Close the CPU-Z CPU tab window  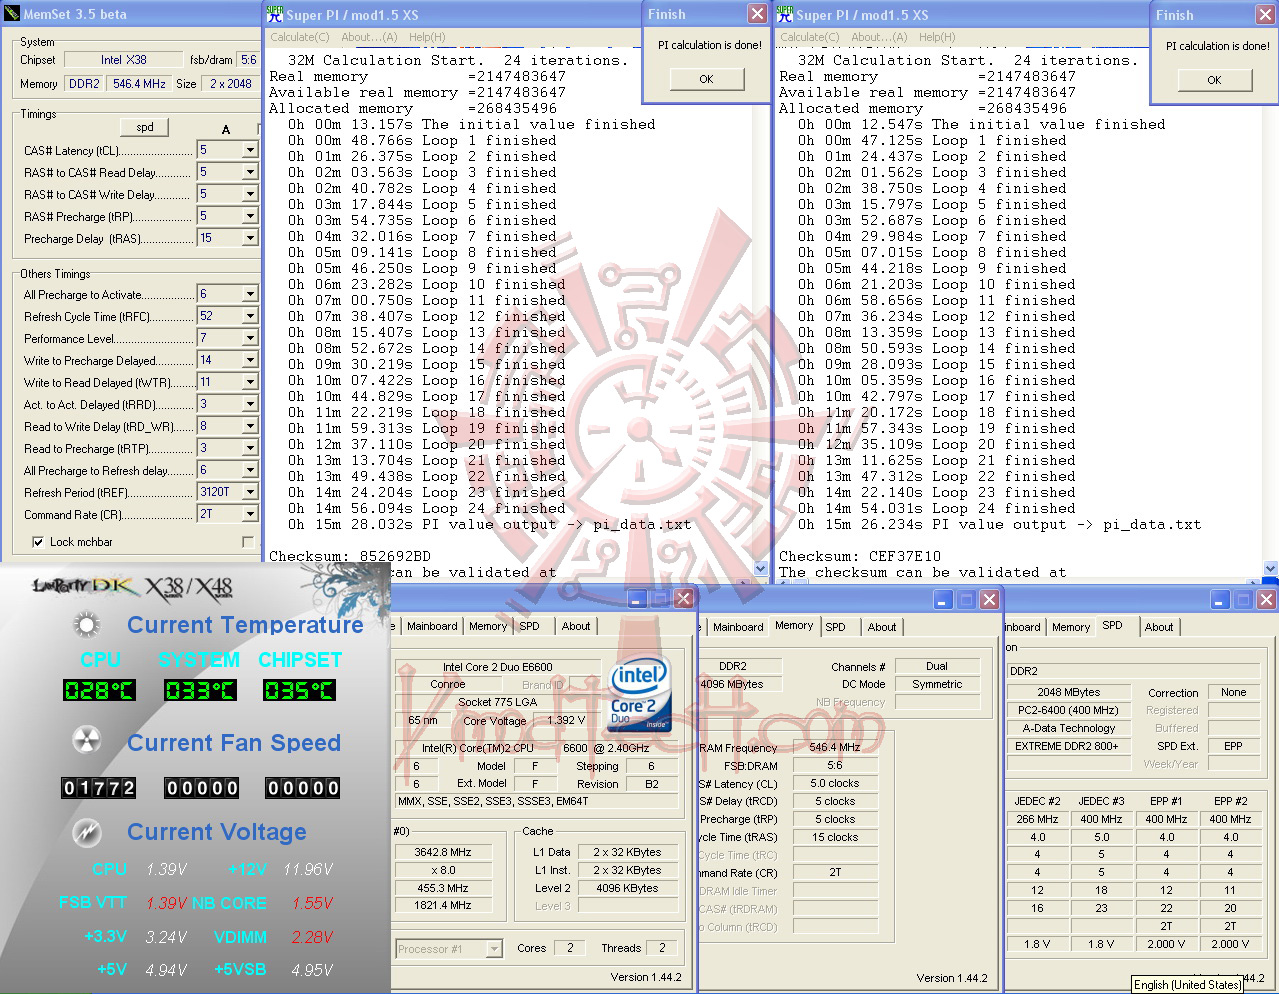click(x=684, y=599)
